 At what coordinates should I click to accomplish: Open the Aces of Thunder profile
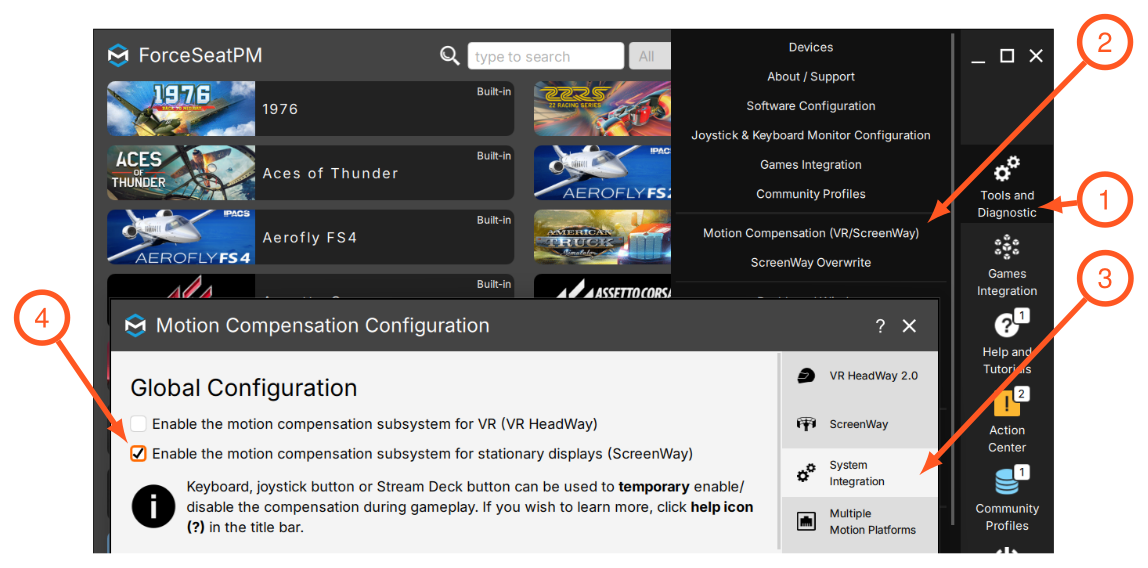310,173
